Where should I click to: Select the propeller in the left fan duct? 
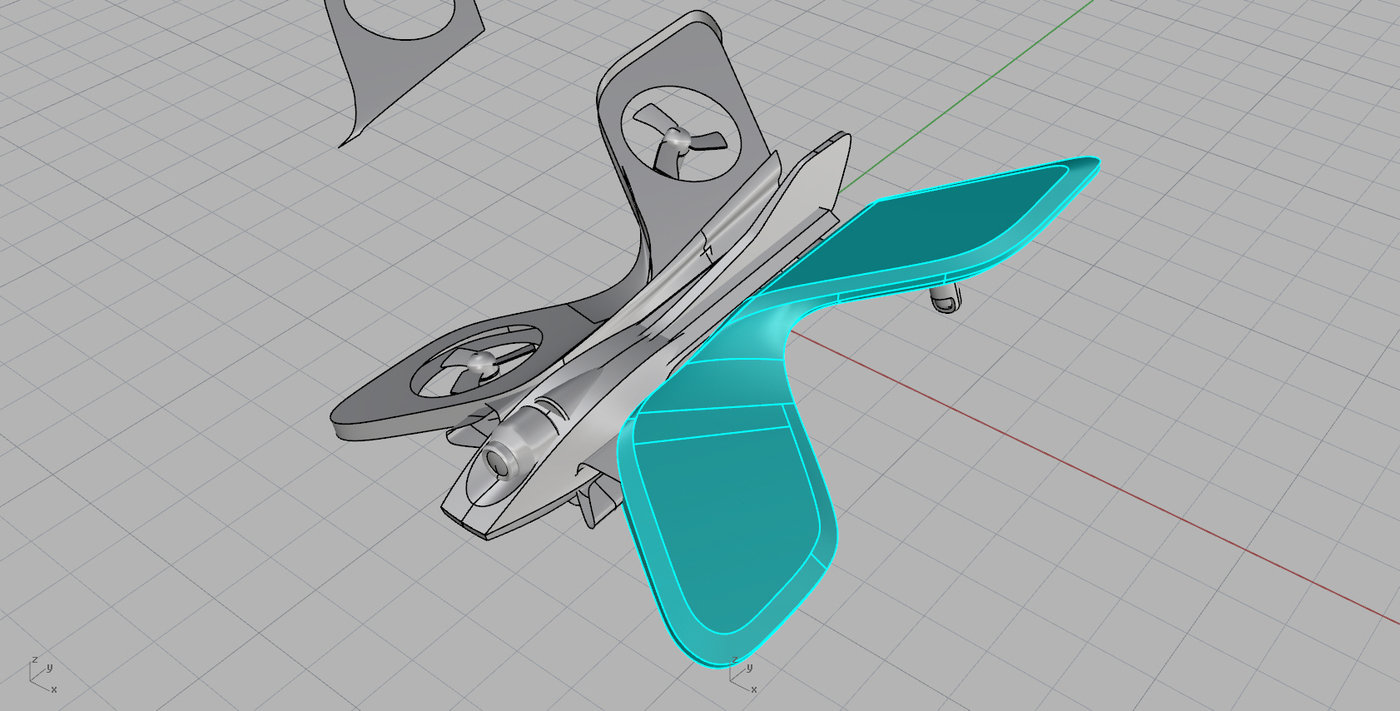[480, 365]
